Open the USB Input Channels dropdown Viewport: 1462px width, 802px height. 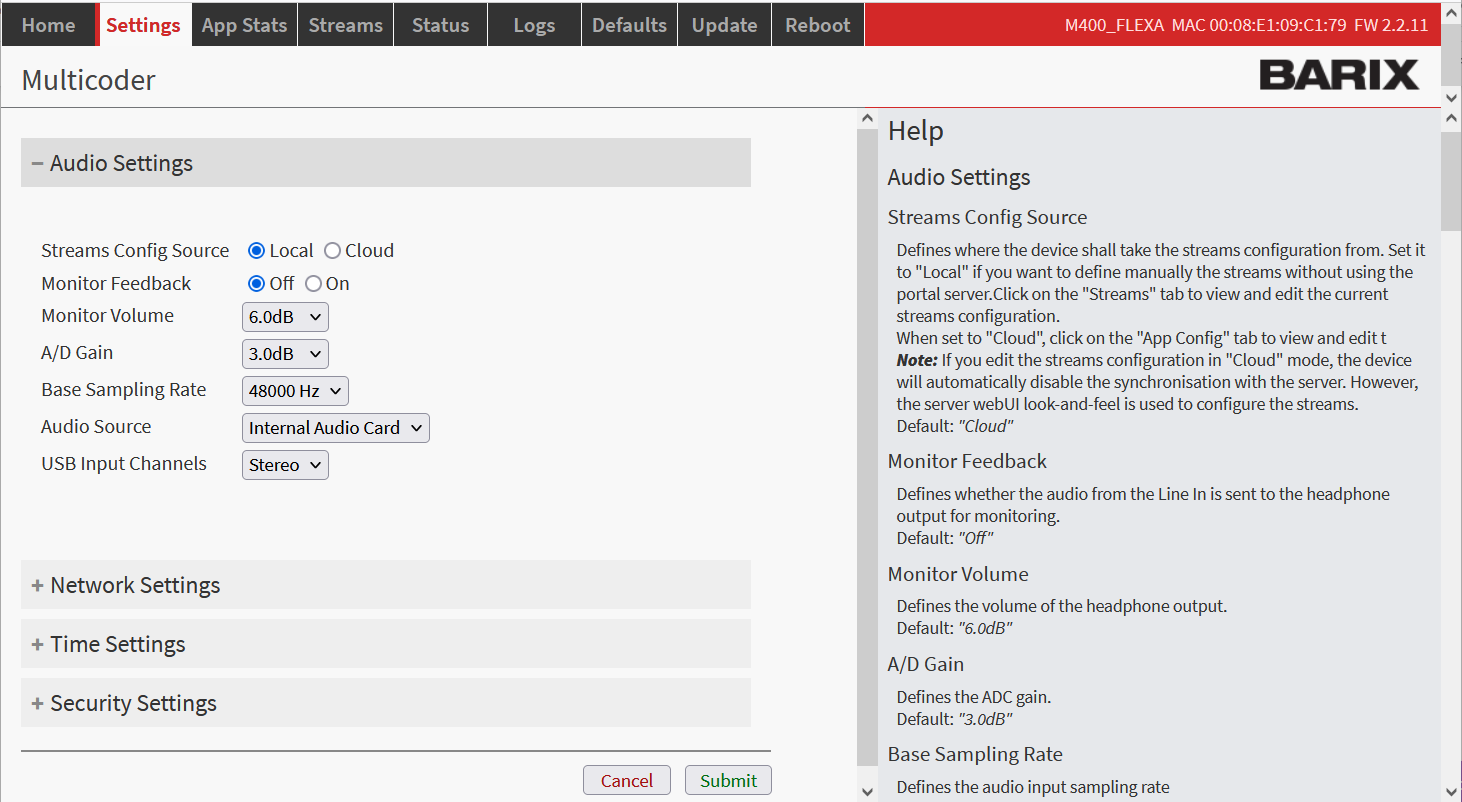click(285, 465)
